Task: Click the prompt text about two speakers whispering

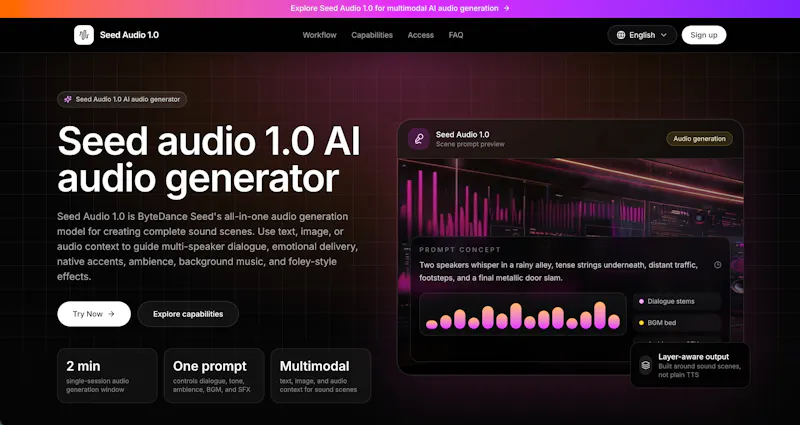Action: pos(558,271)
